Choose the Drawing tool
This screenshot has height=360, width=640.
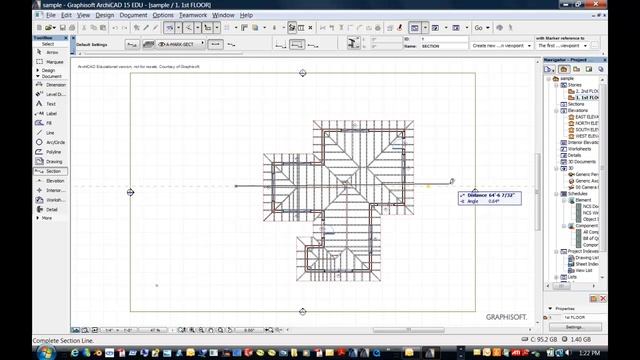pos(51,161)
